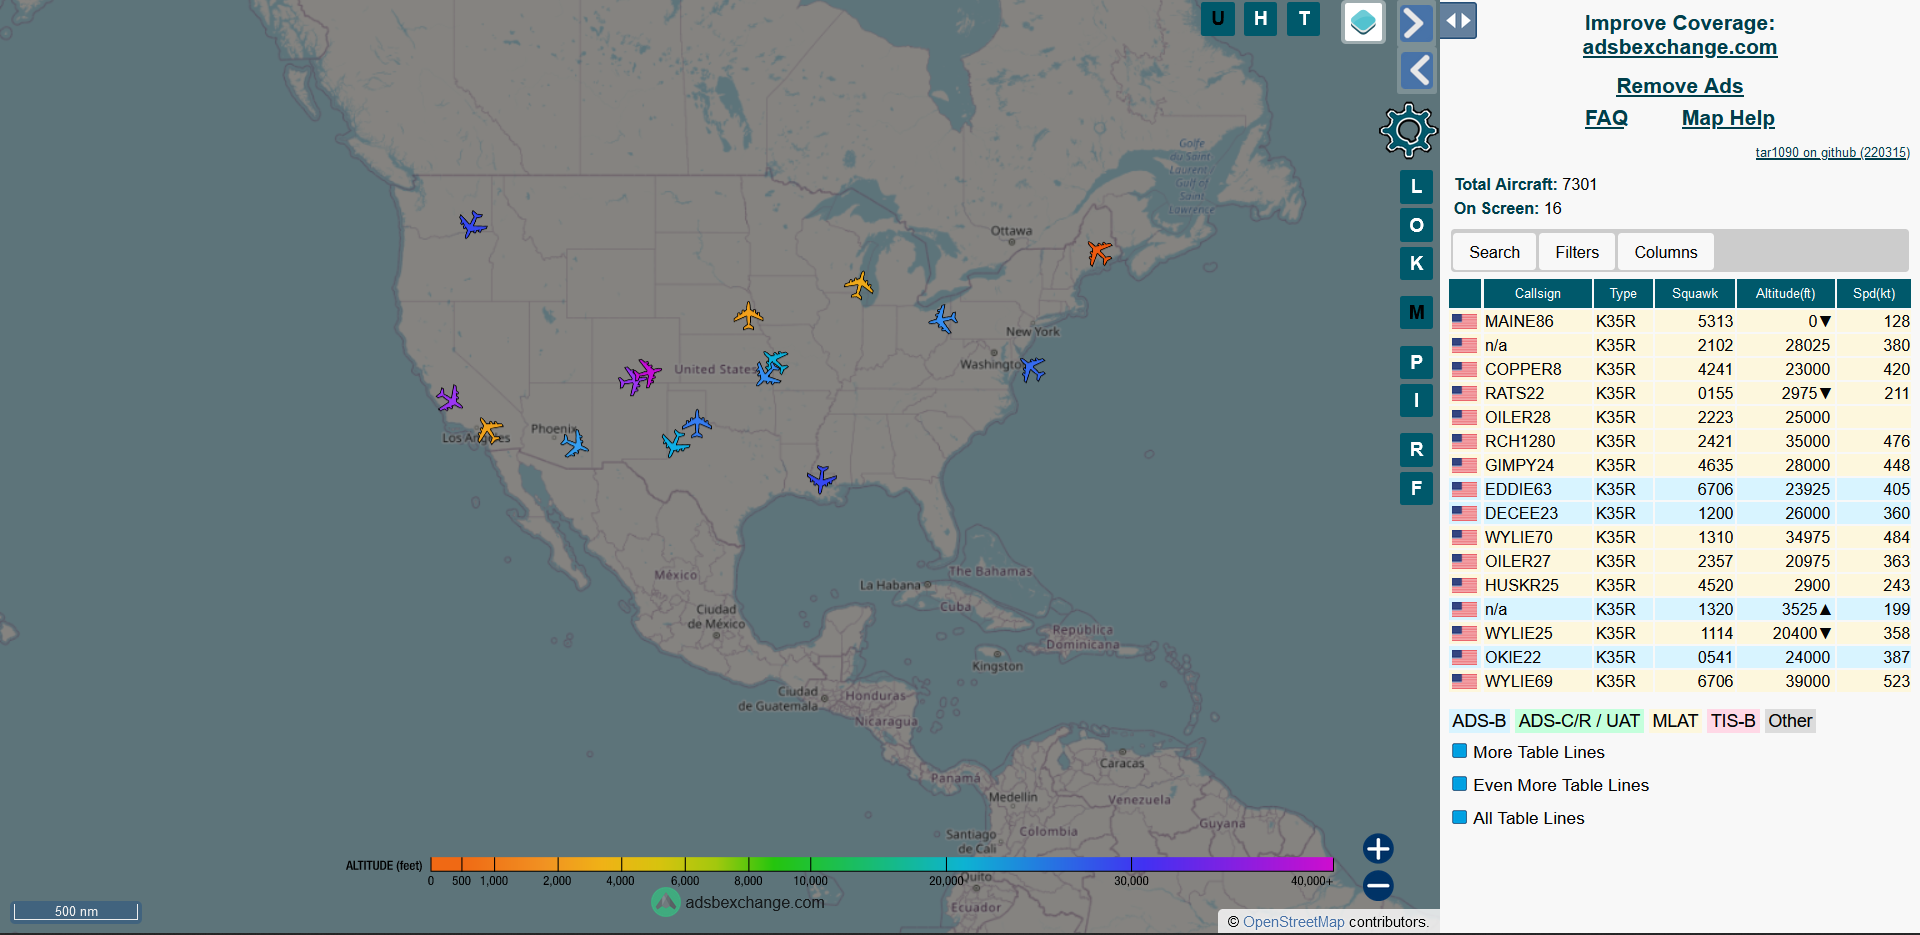
Task: Select the WYLIE70 table row
Action: coord(1680,537)
